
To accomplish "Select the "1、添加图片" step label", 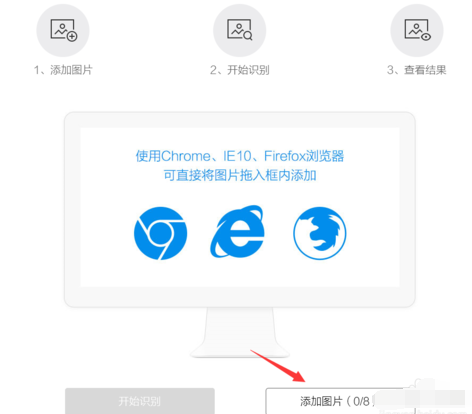I will tap(63, 70).
